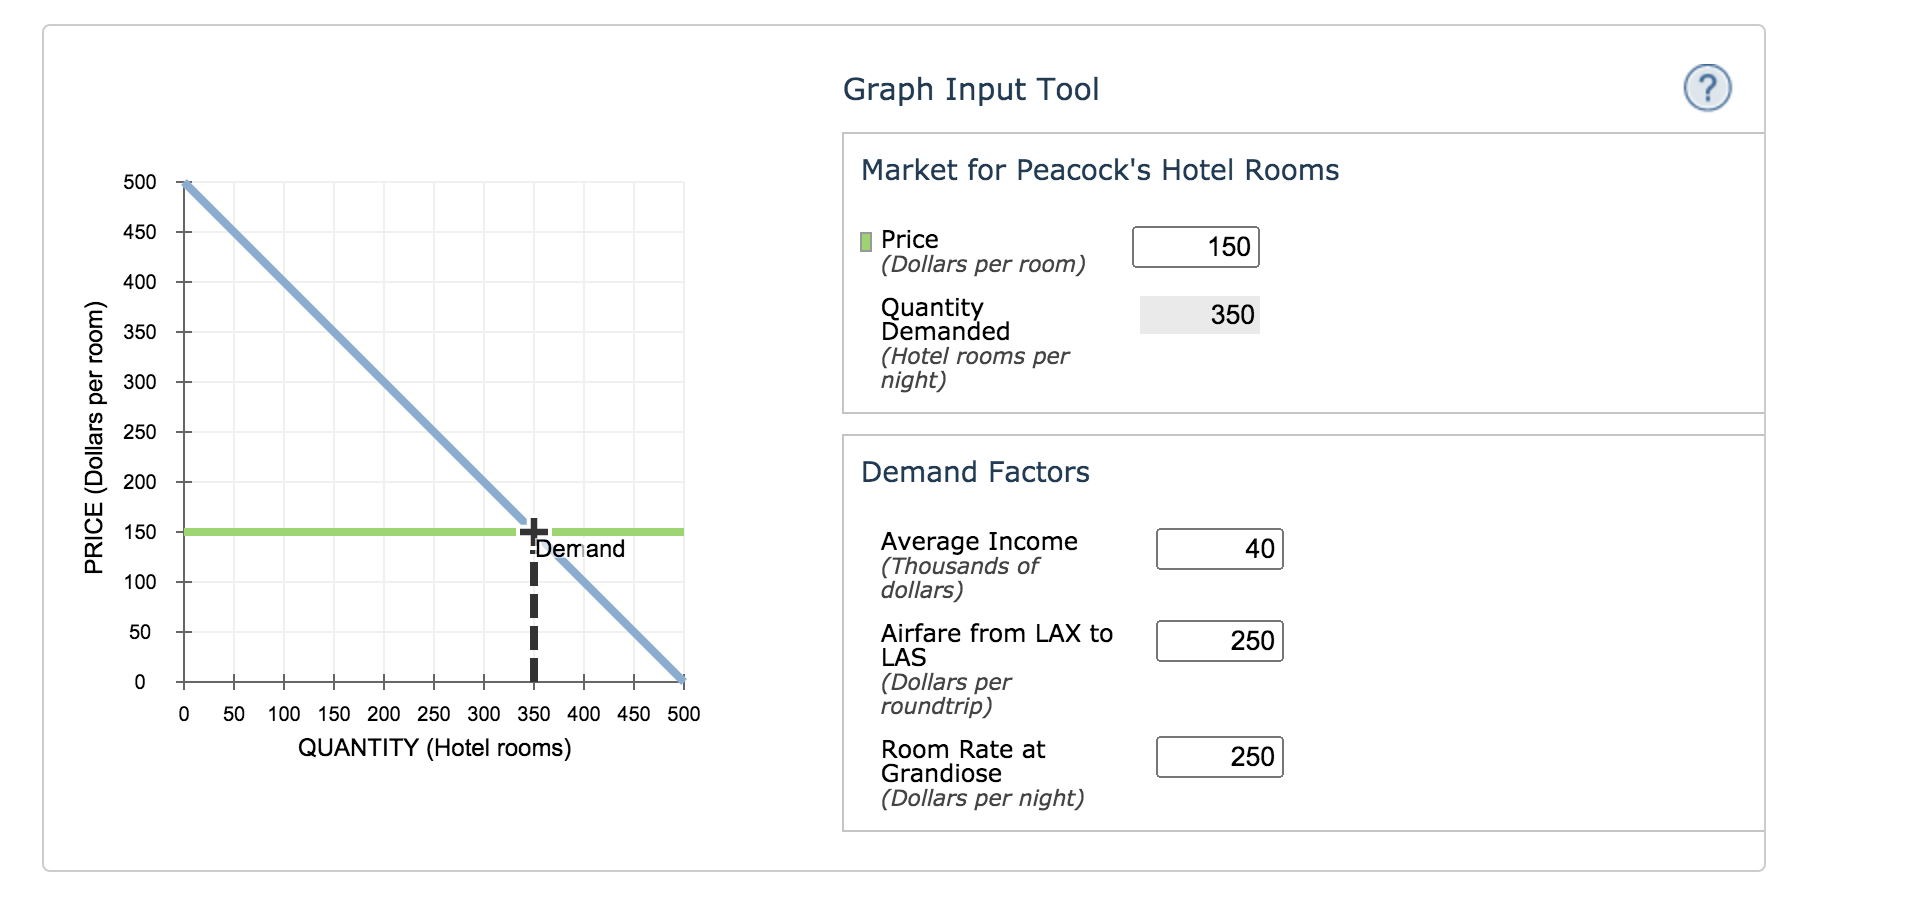Click the Market for Peacock's Hotel Rooms title
This screenshot has width=1922, height=914.
(x=1100, y=171)
